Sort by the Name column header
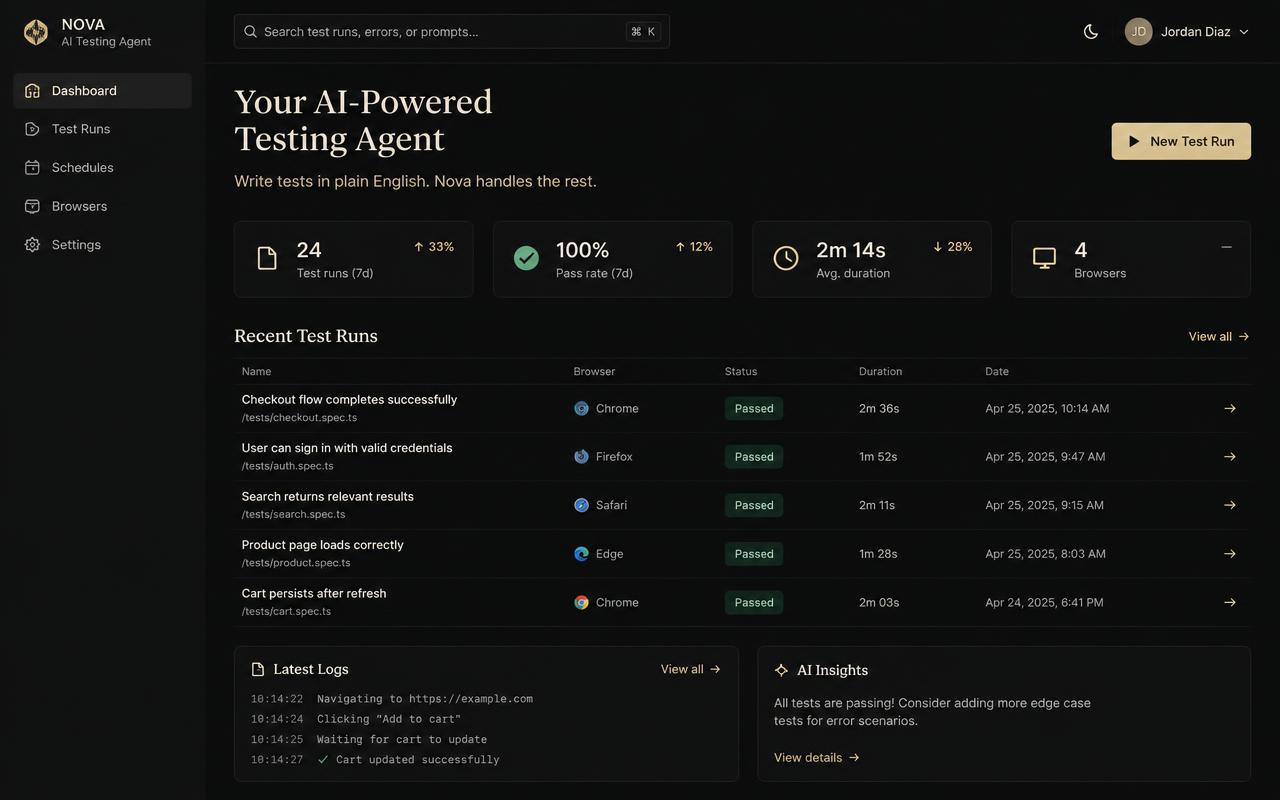1280x800 pixels. 256,371
